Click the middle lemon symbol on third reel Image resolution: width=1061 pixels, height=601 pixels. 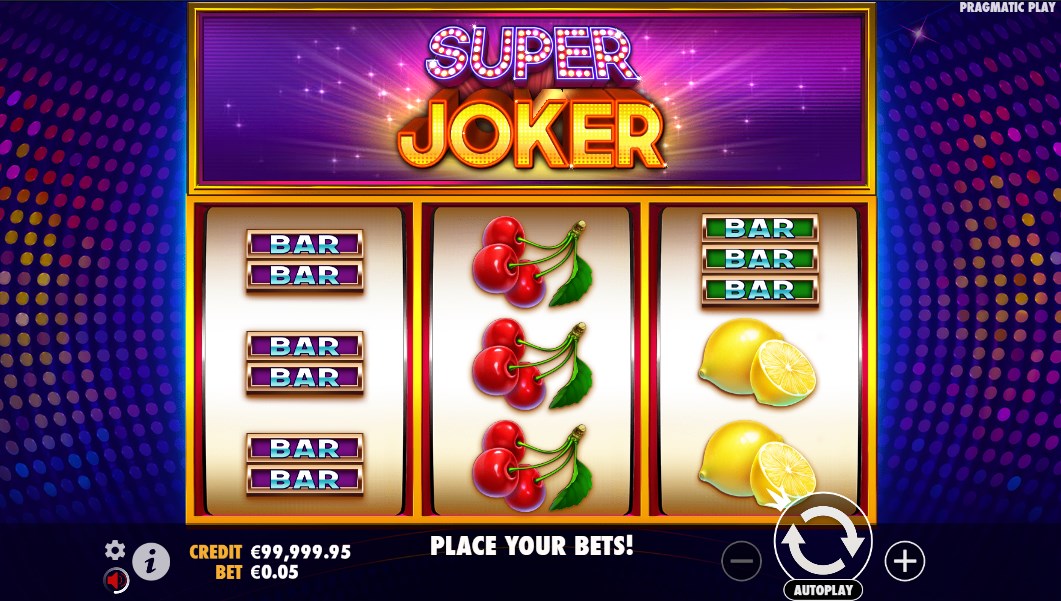click(x=757, y=362)
